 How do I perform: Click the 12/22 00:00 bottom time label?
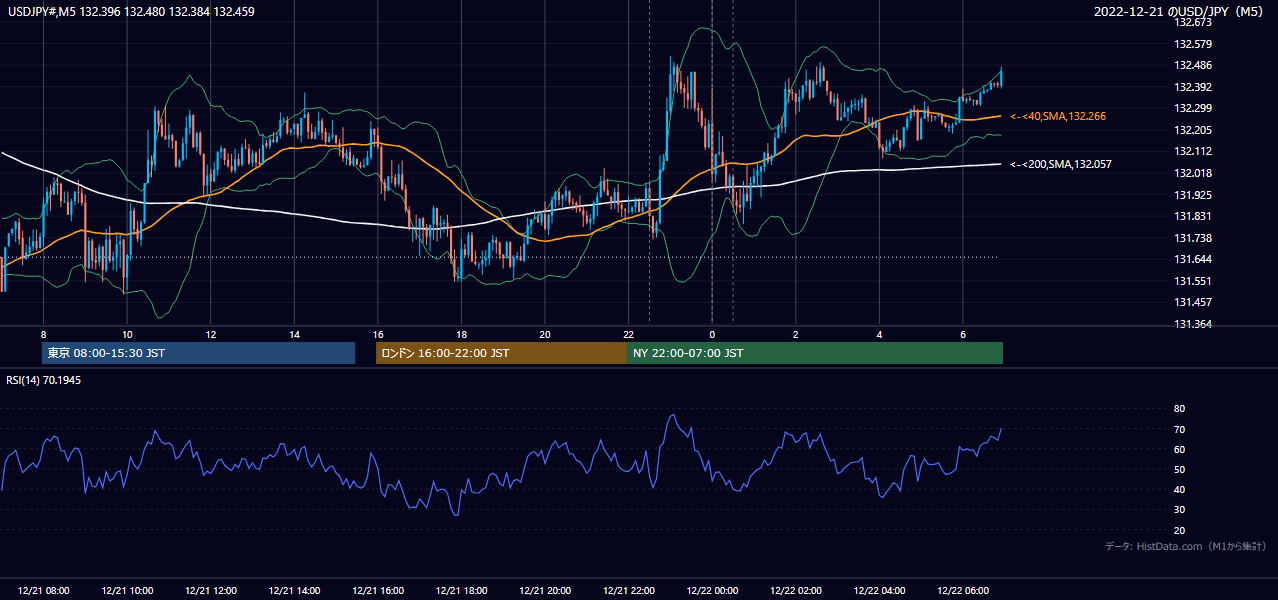(x=712, y=591)
